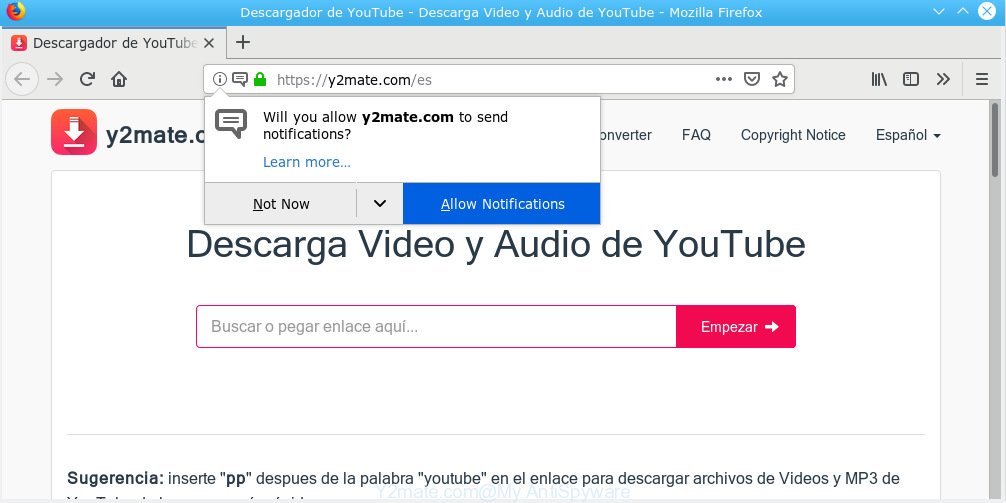Click the Buscar o pegar enlace search field
This screenshot has width=1006, height=503.
click(x=436, y=327)
